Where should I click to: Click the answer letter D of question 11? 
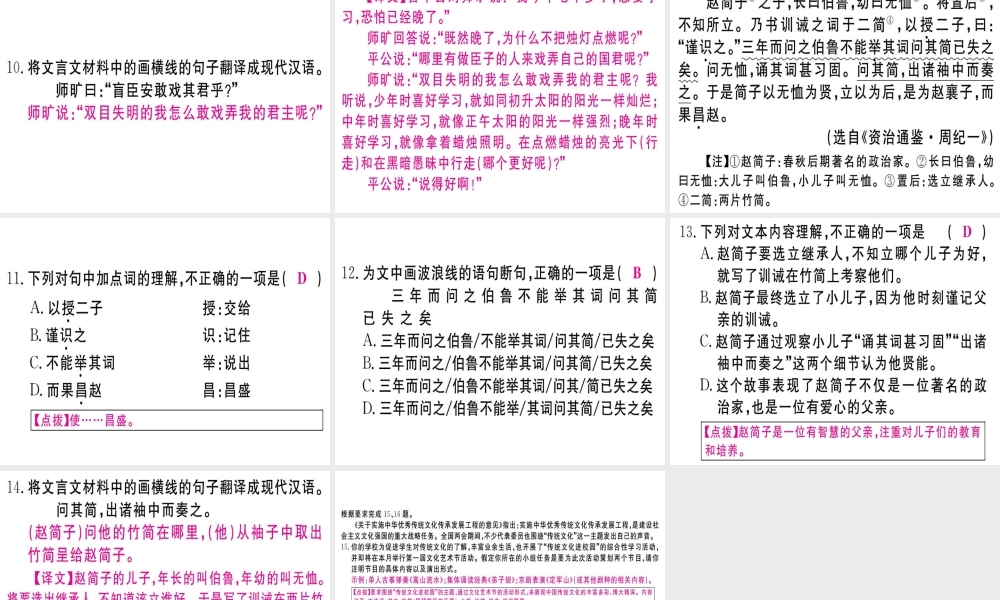(302, 279)
